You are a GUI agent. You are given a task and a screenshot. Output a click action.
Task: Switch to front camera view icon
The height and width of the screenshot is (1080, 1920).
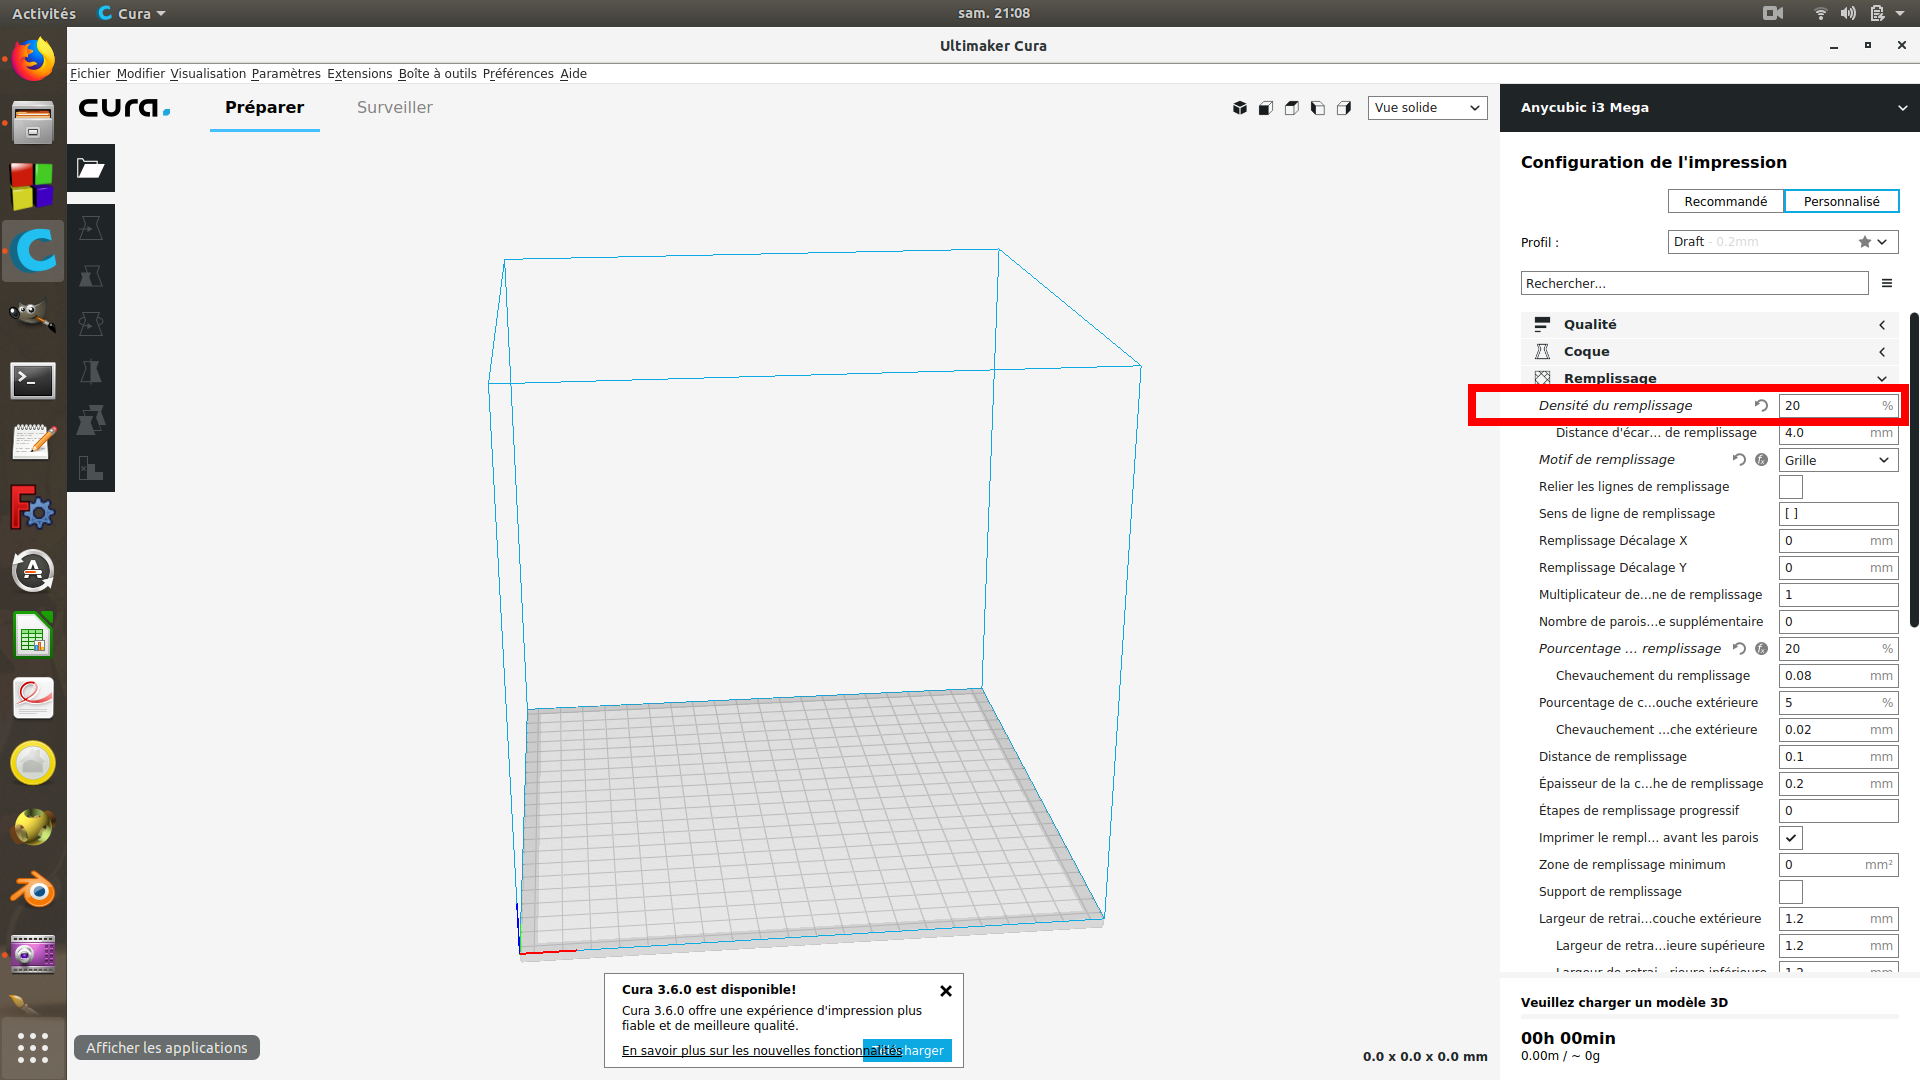click(1266, 108)
